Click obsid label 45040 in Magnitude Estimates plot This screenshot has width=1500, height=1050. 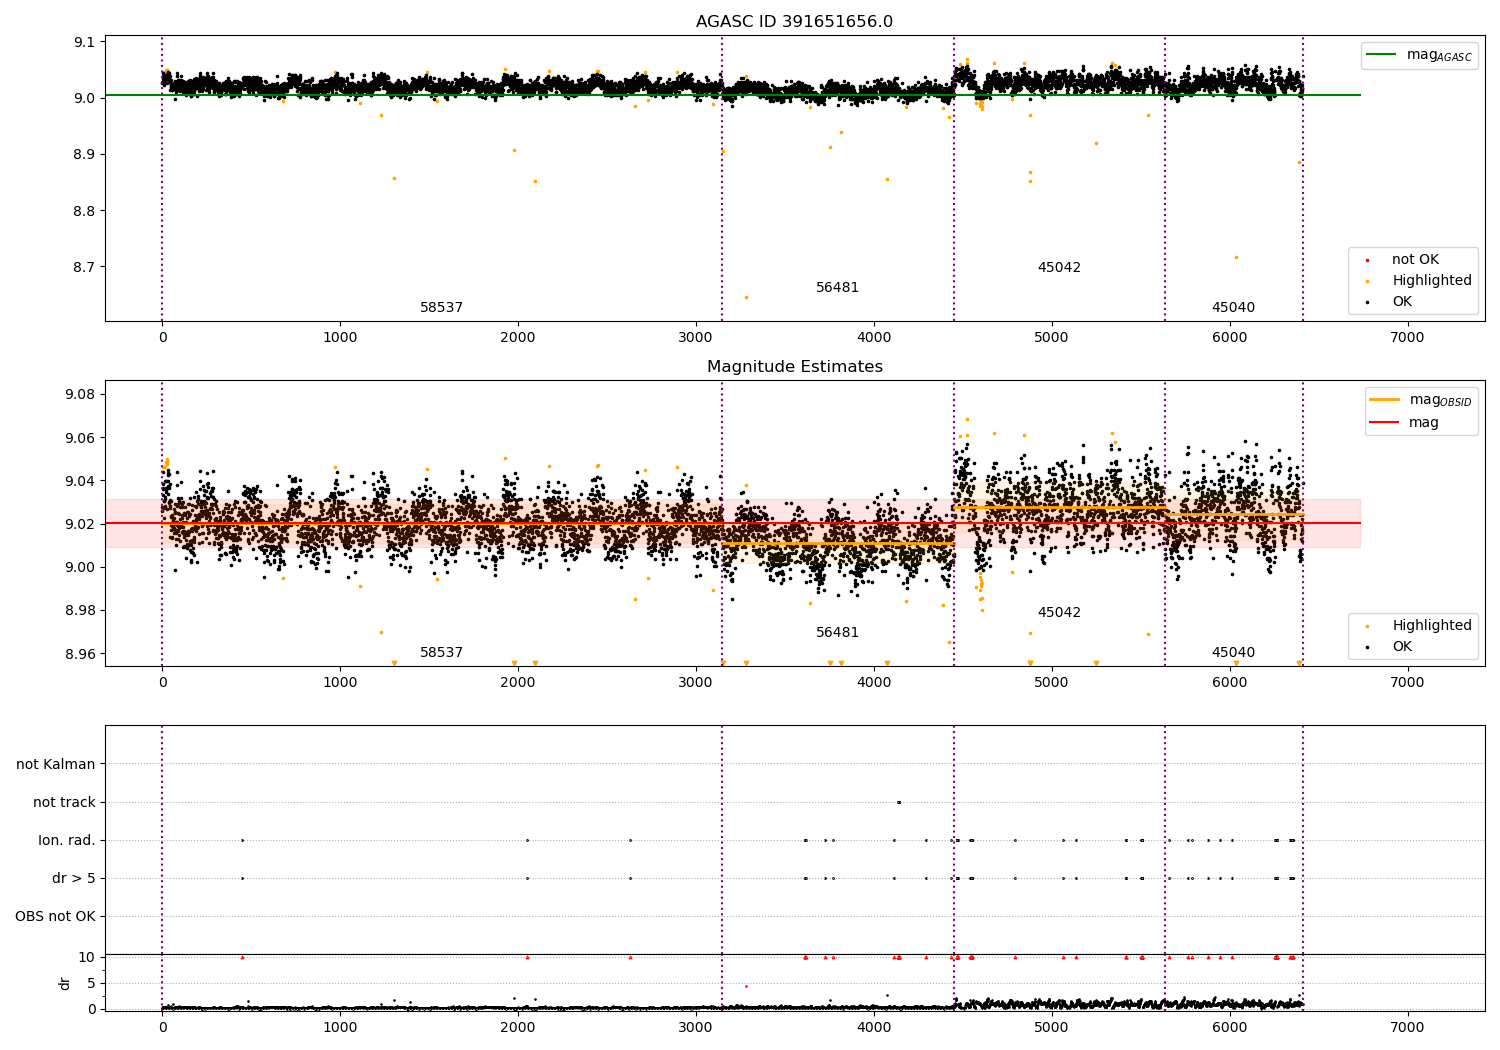(1233, 653)
